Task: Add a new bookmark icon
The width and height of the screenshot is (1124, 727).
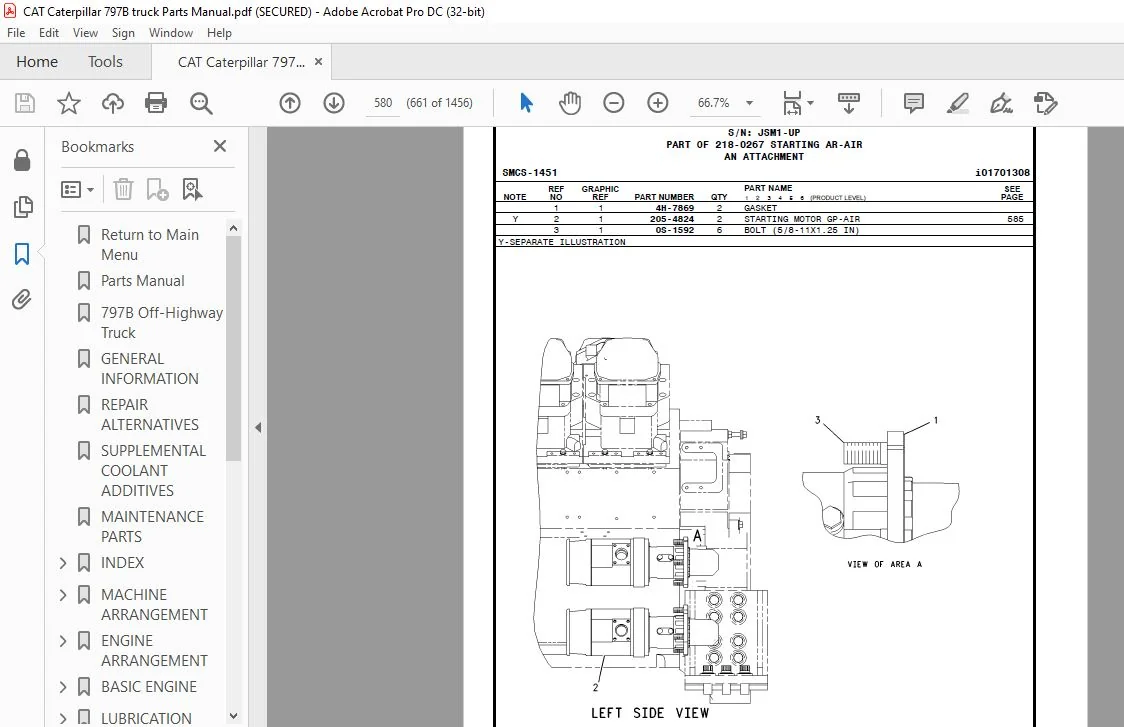Action: tap(157, 189)
